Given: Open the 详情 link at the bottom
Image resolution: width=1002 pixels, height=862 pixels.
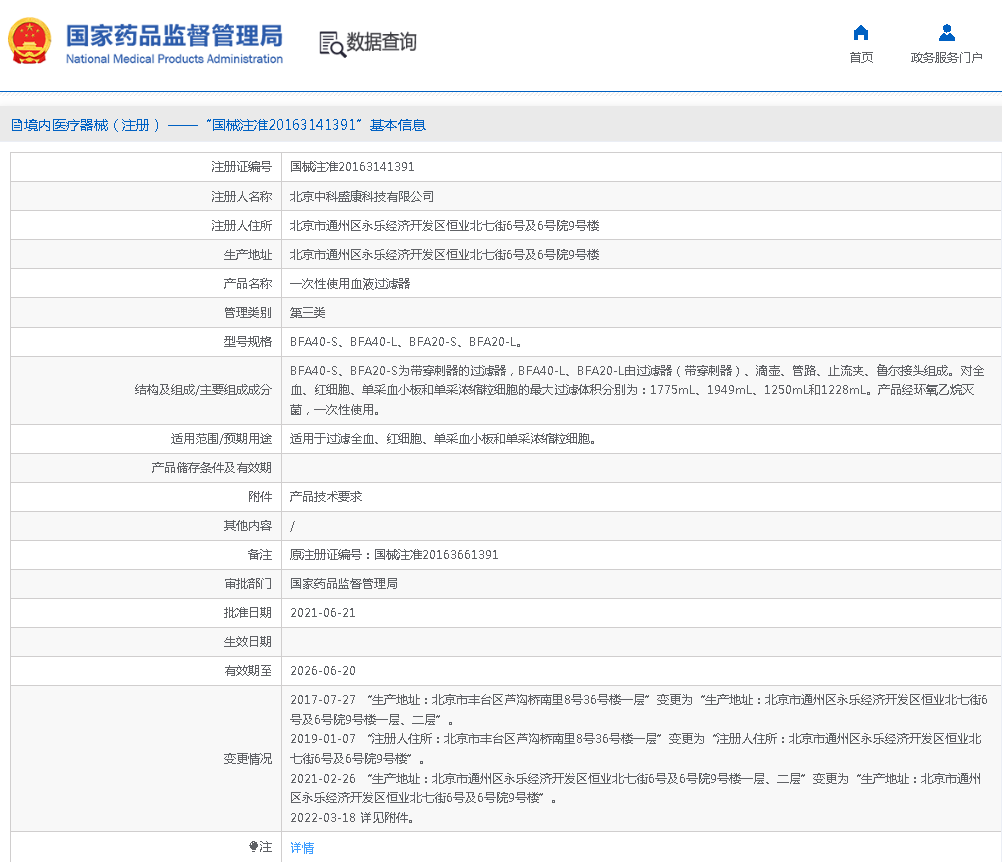Looking at the screenshot, I should pyautogui.click(x=301, y=847).
